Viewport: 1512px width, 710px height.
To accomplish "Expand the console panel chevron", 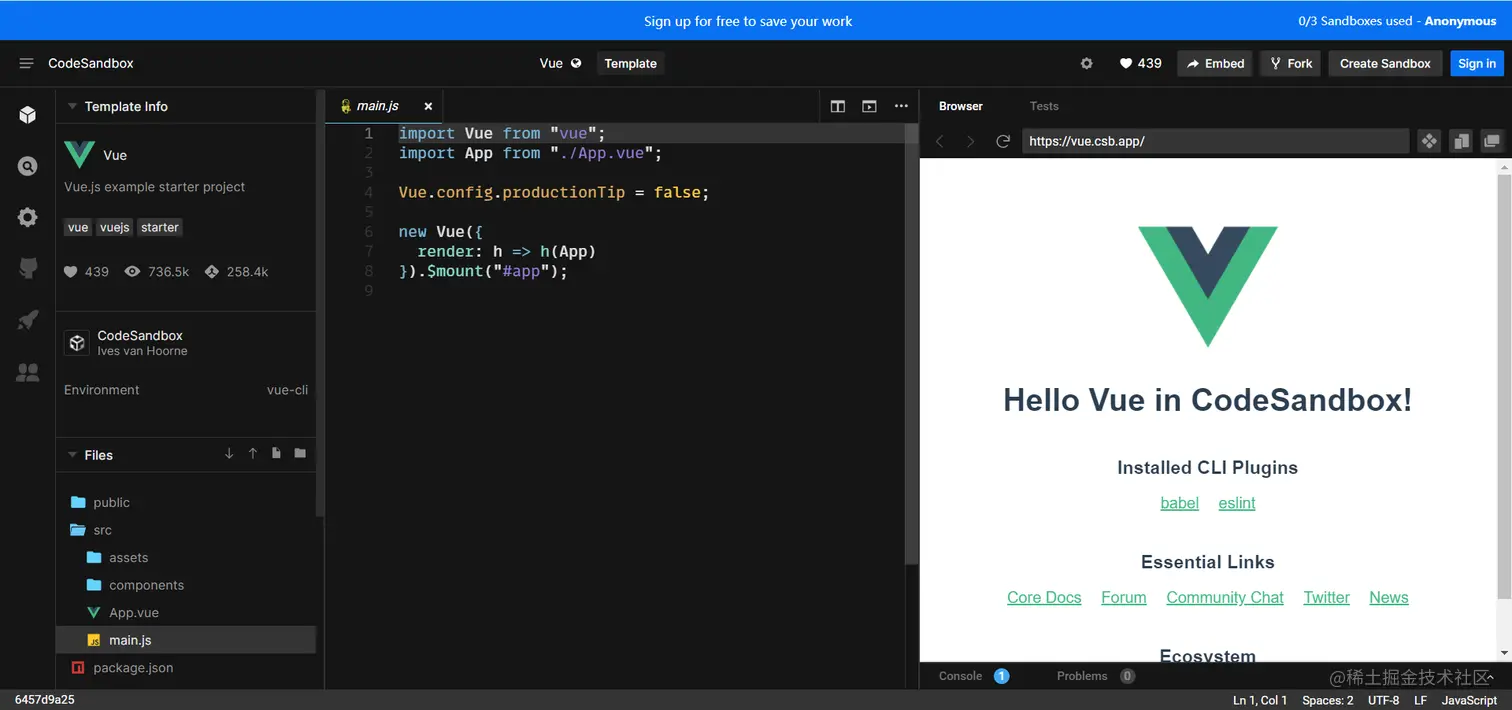I will (x=1490, y=677).
